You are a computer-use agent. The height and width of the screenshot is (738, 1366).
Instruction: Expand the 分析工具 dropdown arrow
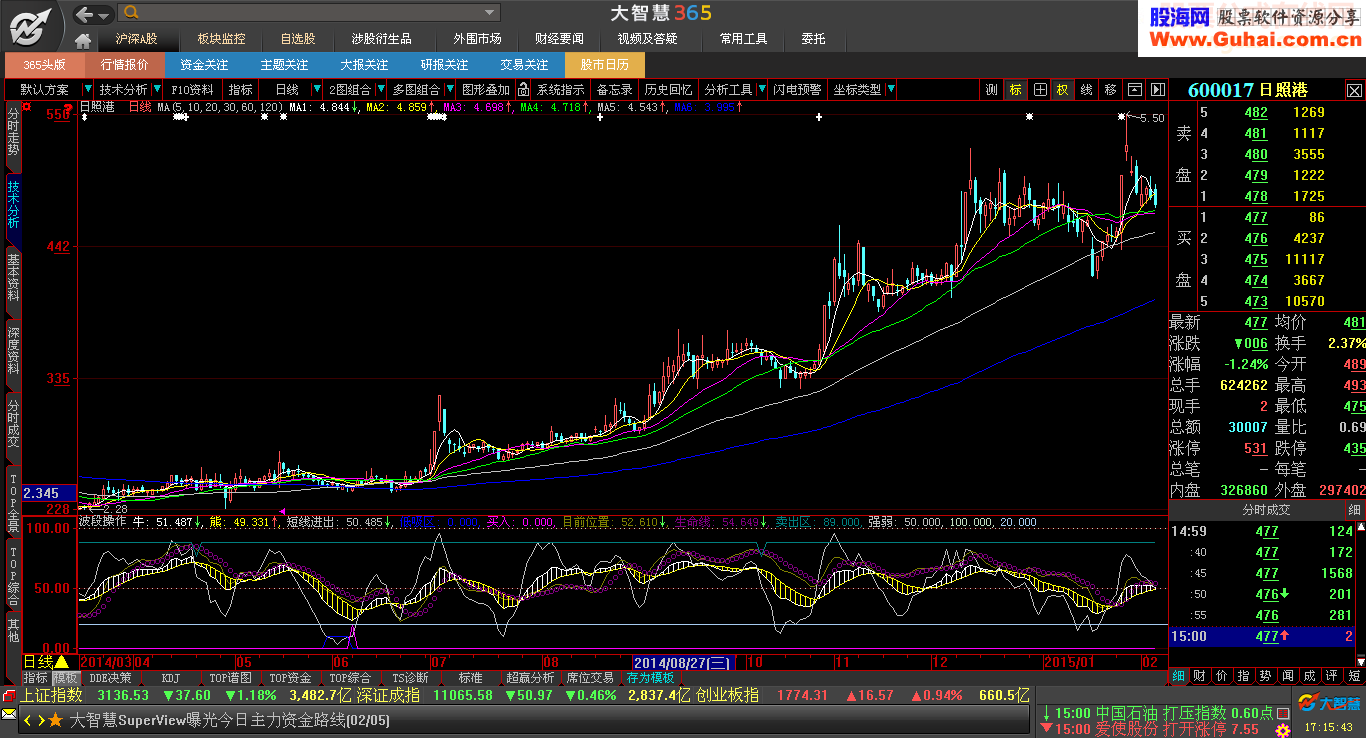click(762, 89)
